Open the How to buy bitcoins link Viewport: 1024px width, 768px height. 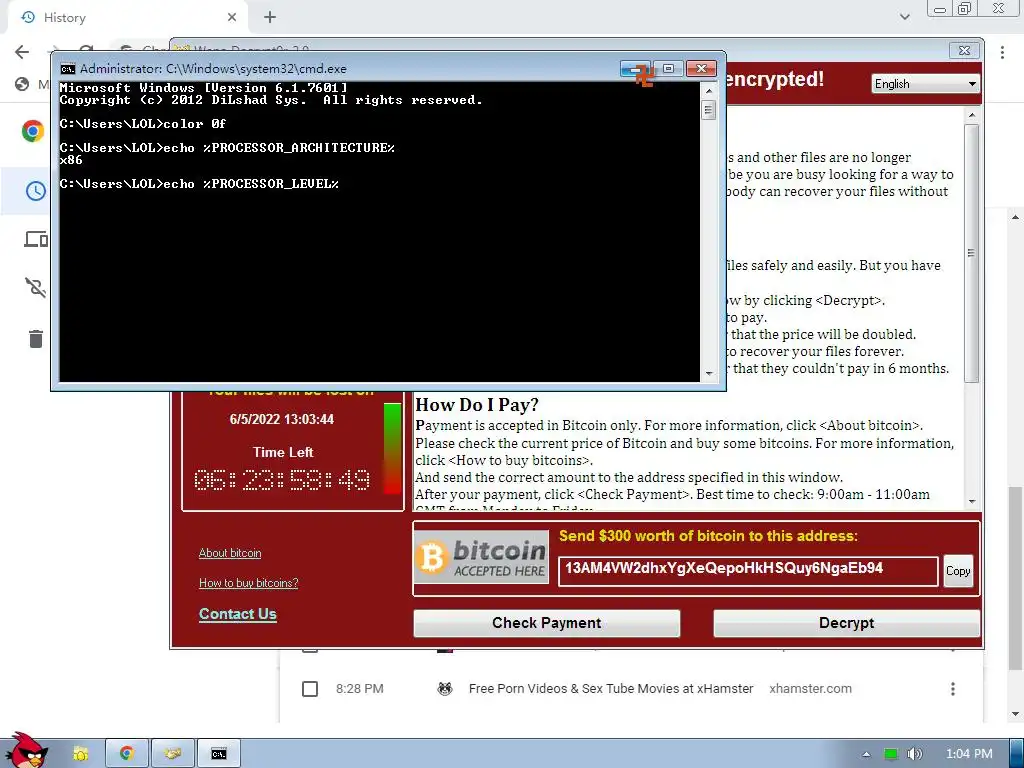[x=248, y=583]
